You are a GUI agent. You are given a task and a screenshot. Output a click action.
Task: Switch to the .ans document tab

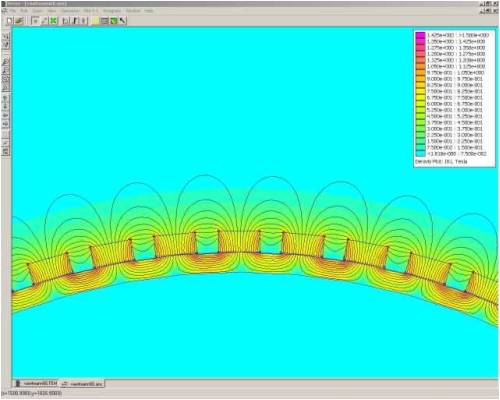(82, 384)
